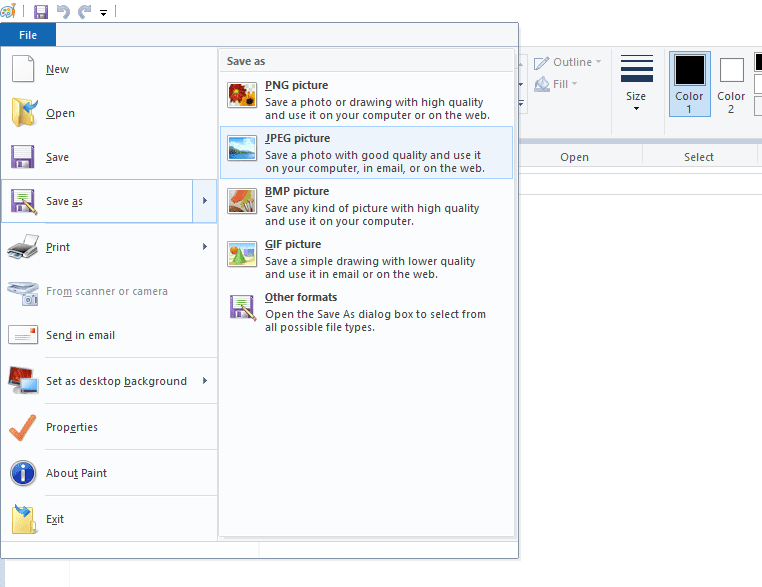762x587 pixels.
Task: Open image Properties
Action: pos(109,427)
